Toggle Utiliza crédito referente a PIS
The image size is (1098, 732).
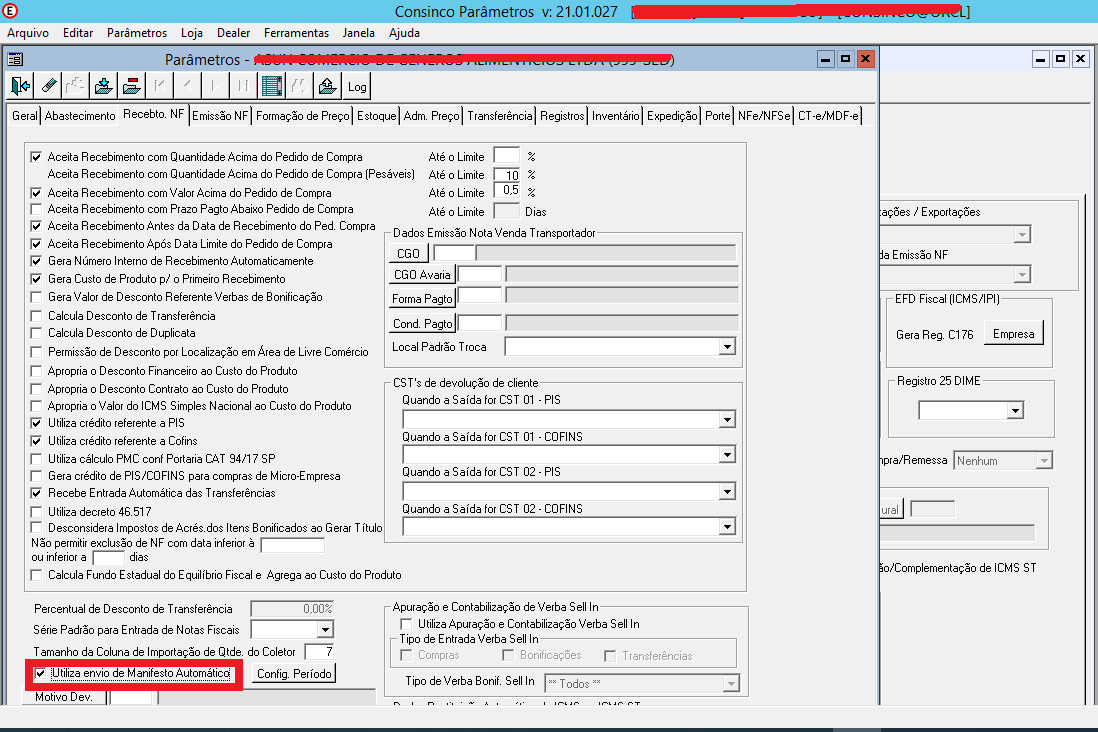pyautogui.click(x=36, y=423)
